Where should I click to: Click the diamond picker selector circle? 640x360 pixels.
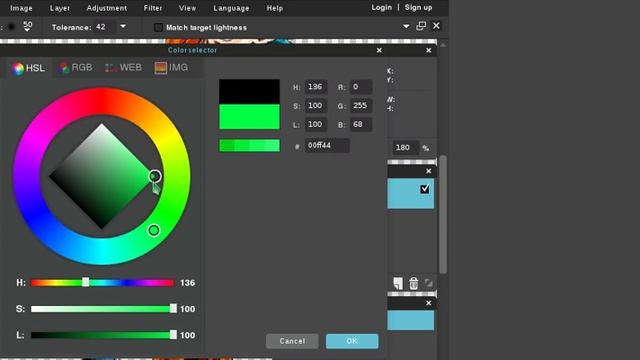154,176
